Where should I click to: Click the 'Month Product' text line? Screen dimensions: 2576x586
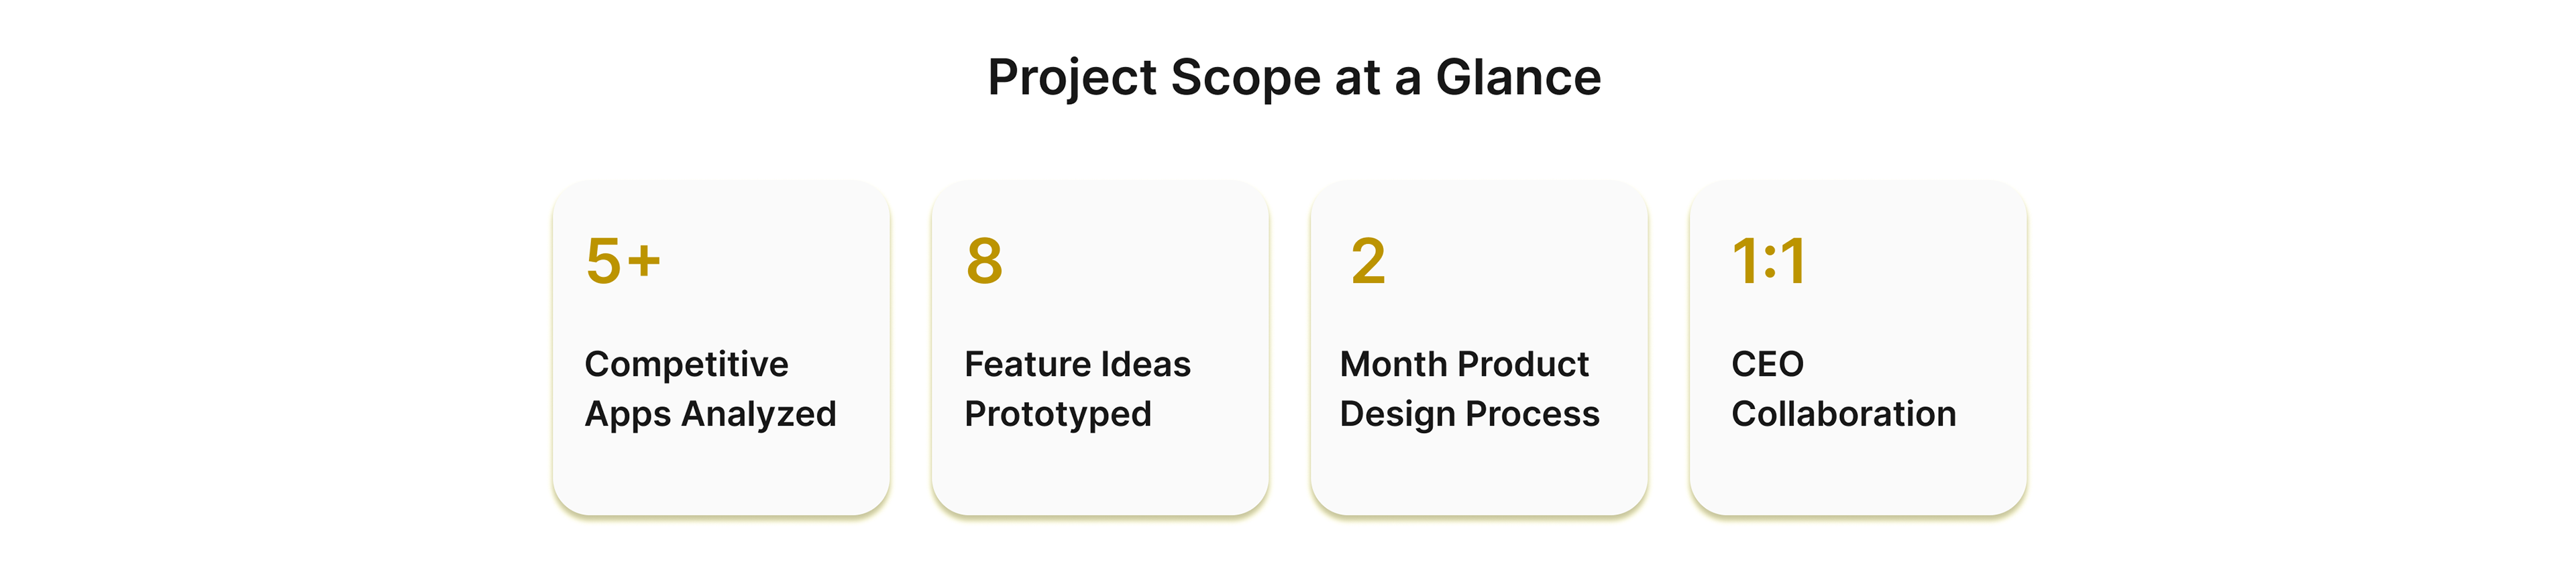[1464, 364]
